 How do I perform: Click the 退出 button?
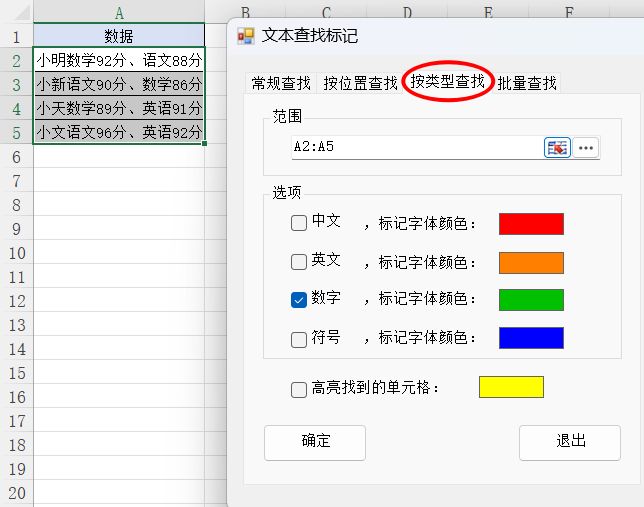(570, 442)
